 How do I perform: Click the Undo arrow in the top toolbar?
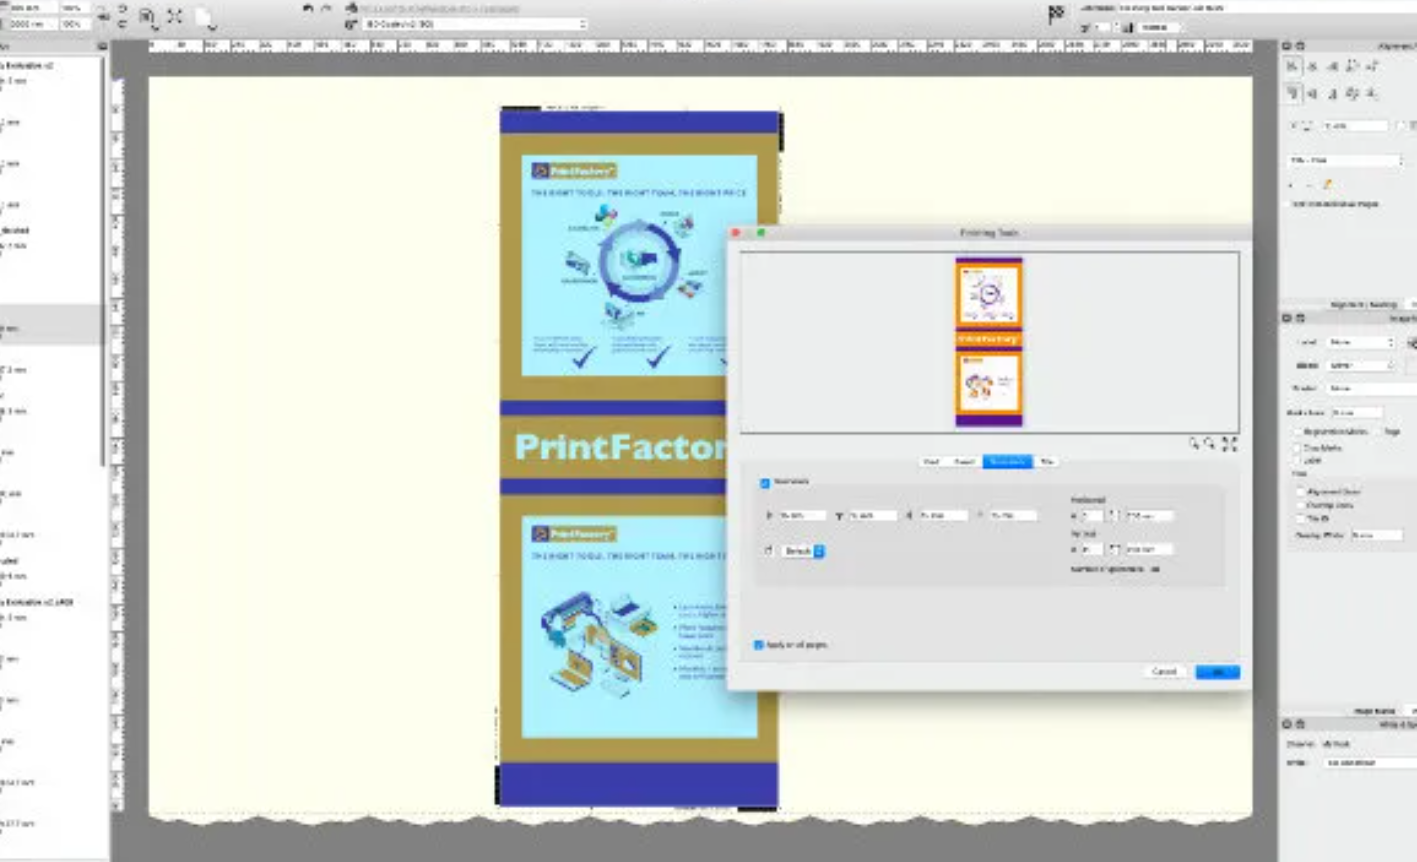[x=308, y=8]
